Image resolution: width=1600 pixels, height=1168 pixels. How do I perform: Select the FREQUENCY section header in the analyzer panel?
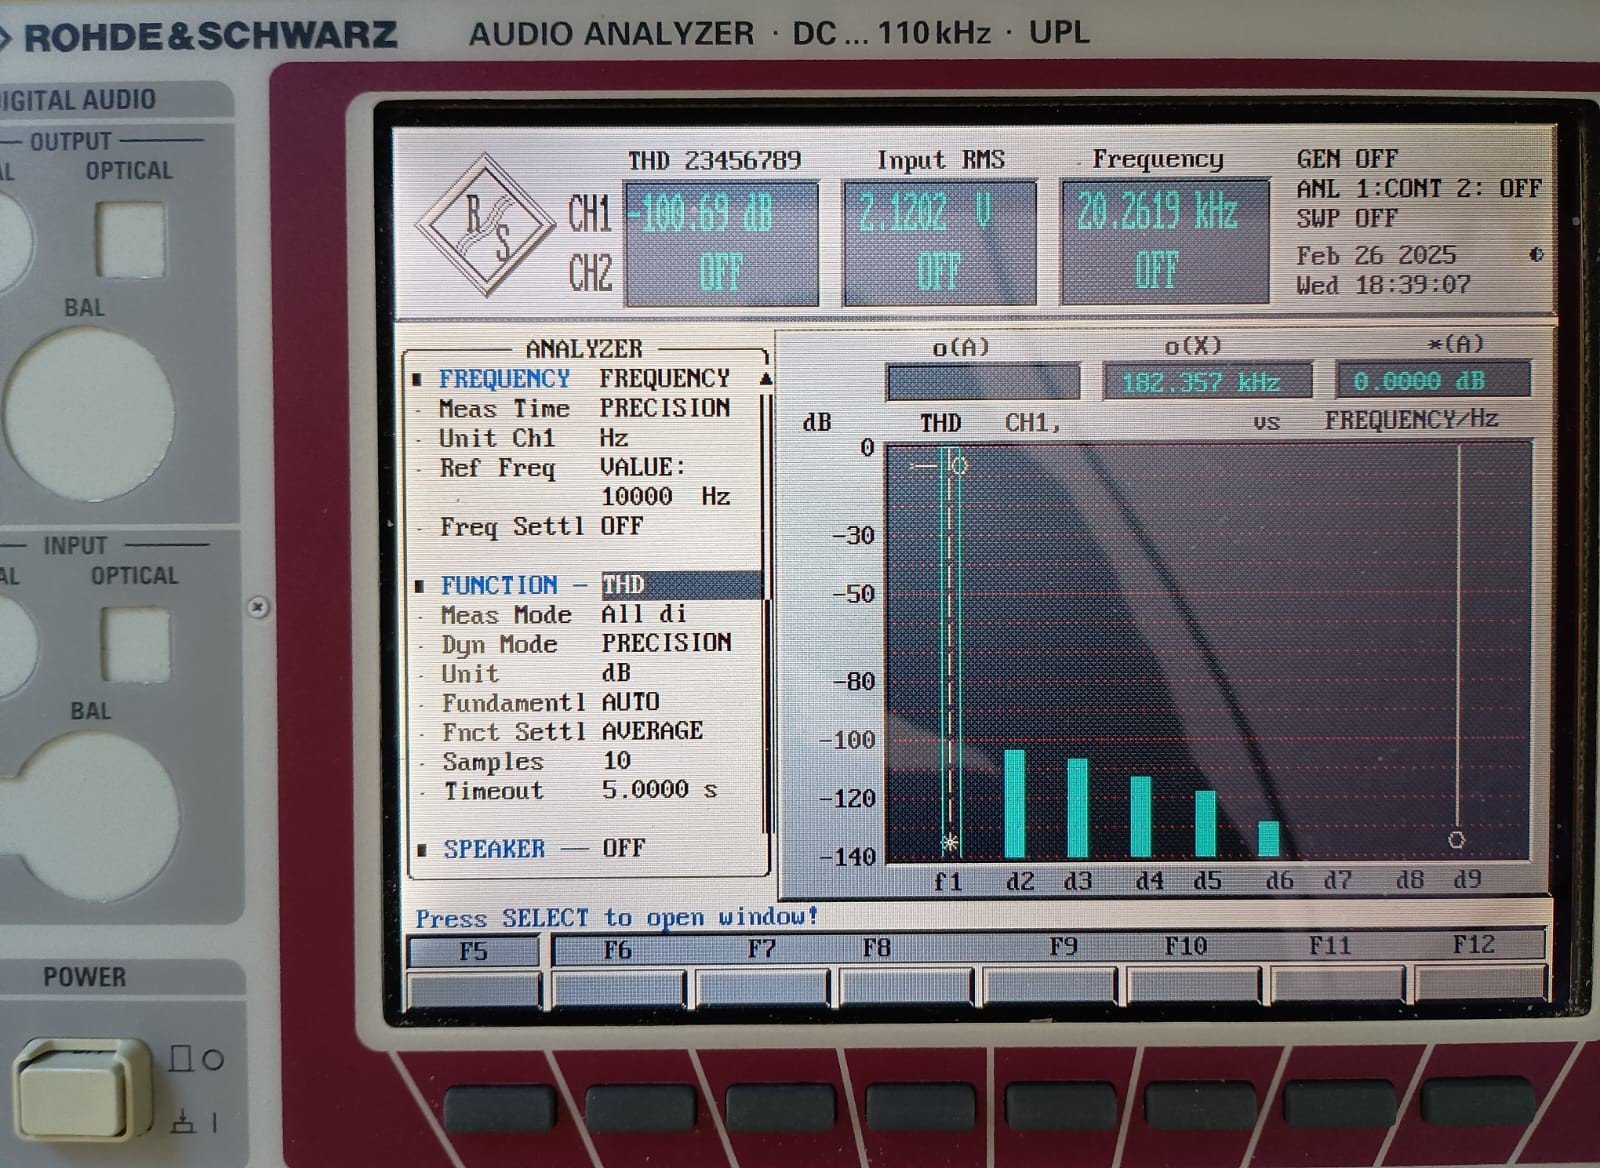504,379
